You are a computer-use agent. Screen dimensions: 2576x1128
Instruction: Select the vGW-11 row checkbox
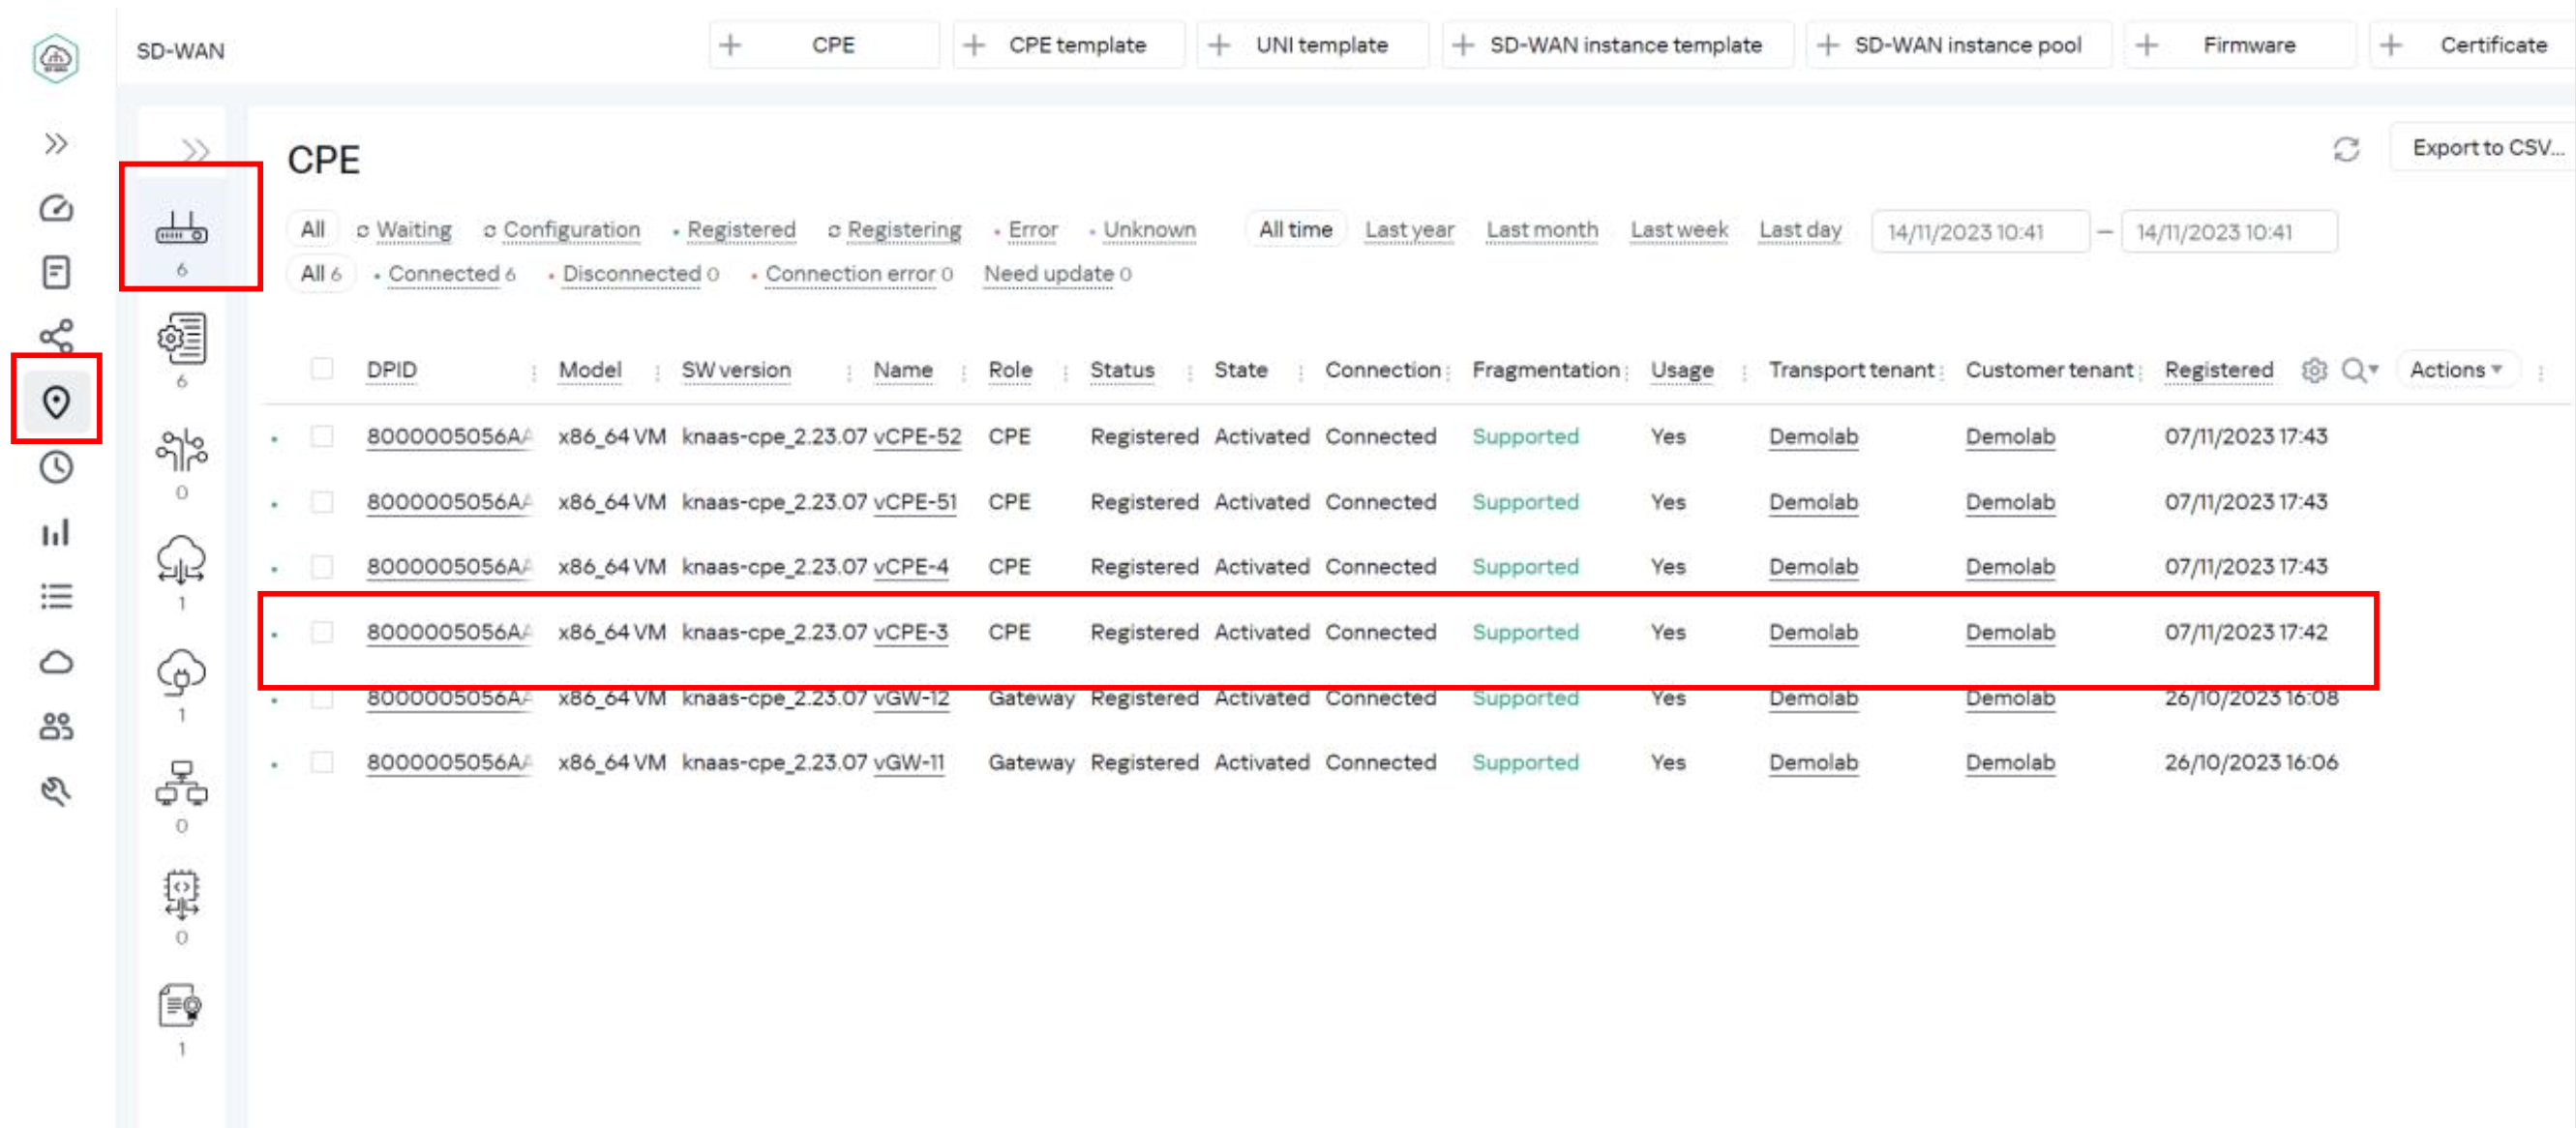click(x=322, y=762)
